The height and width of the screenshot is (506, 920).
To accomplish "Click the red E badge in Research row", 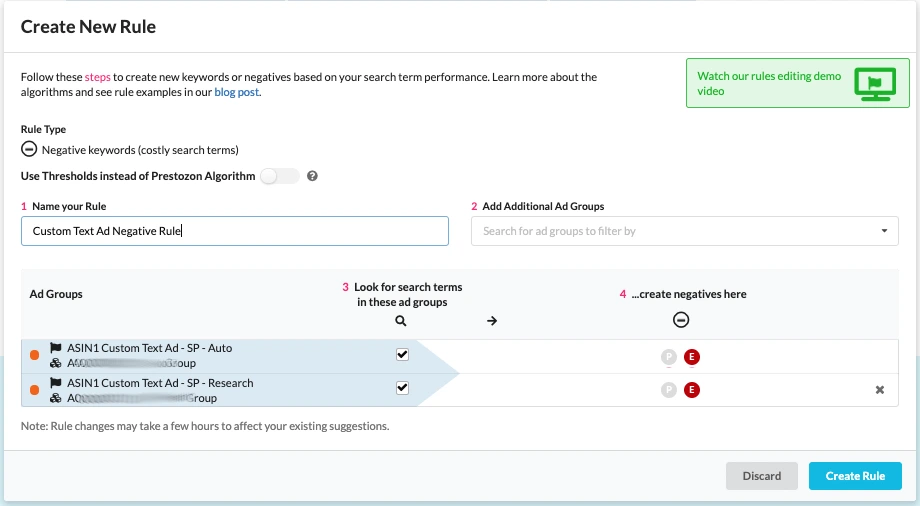I will point(692,390).
